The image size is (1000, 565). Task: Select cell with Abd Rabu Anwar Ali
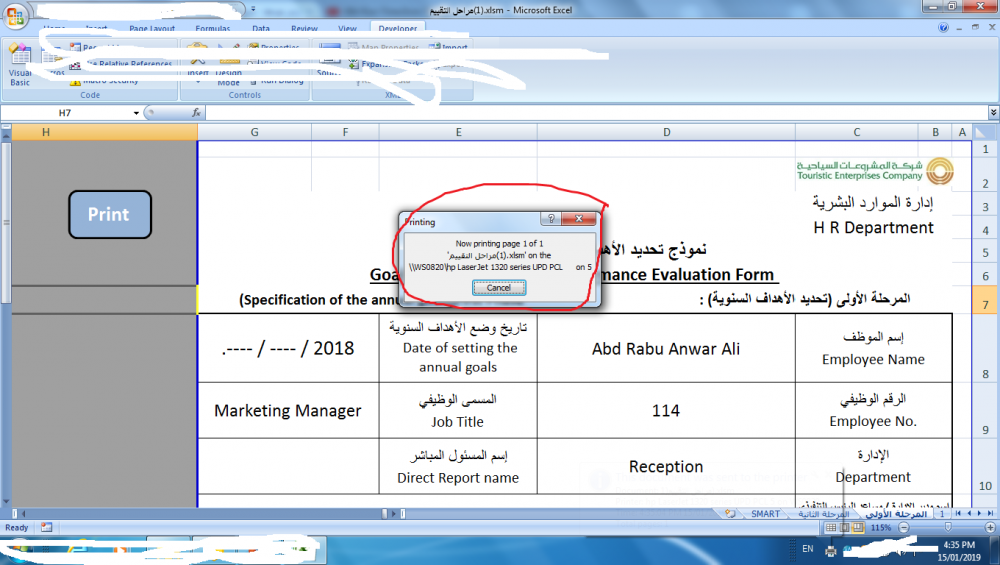click(x=666, y=348)
